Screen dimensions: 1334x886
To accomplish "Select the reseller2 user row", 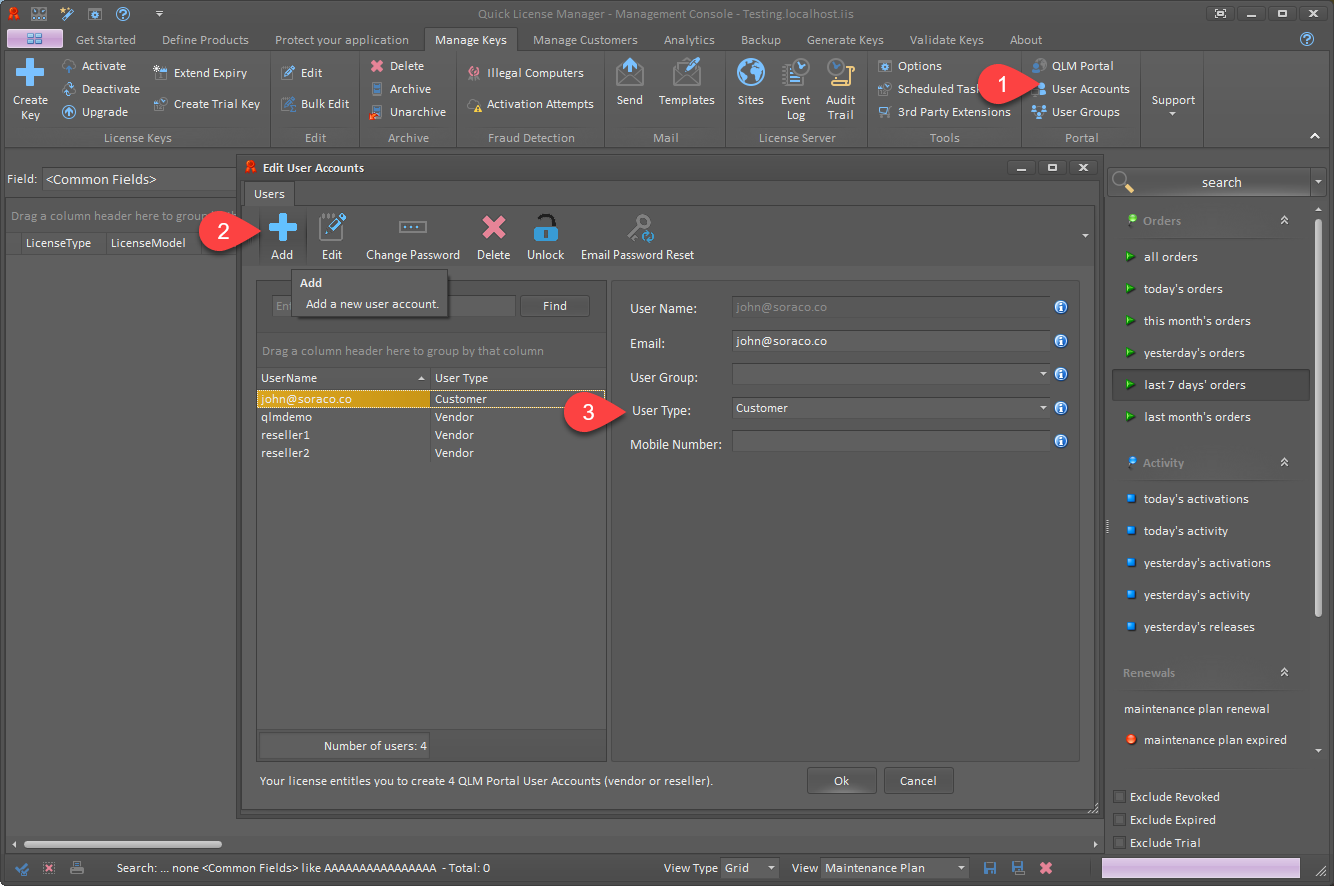I will (430, 453).
